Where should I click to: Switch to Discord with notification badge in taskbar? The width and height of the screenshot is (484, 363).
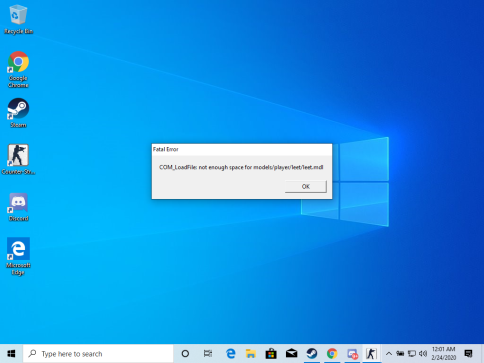pos(352,354)
